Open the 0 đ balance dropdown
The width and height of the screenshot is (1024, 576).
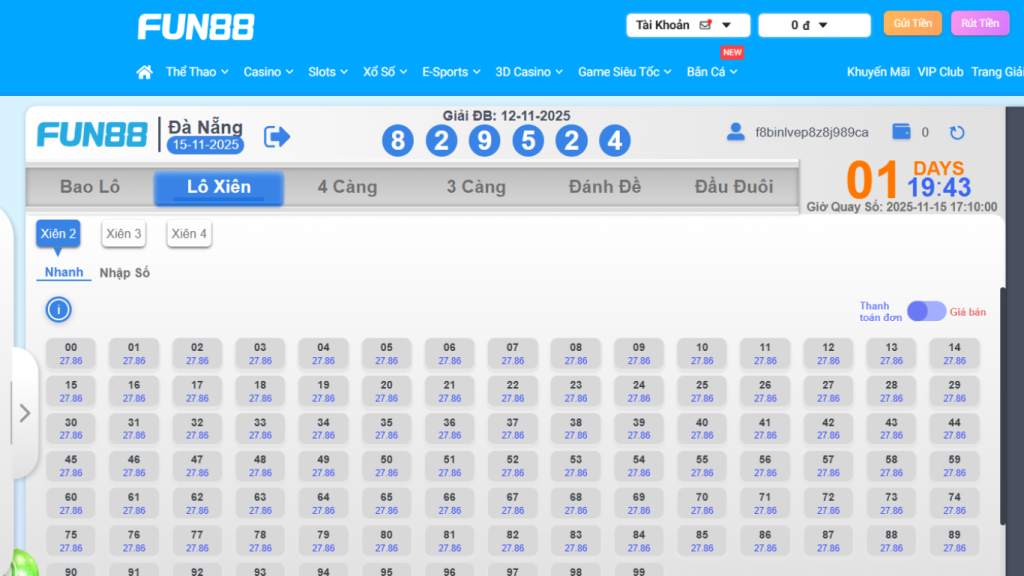(x=814, y=24)
